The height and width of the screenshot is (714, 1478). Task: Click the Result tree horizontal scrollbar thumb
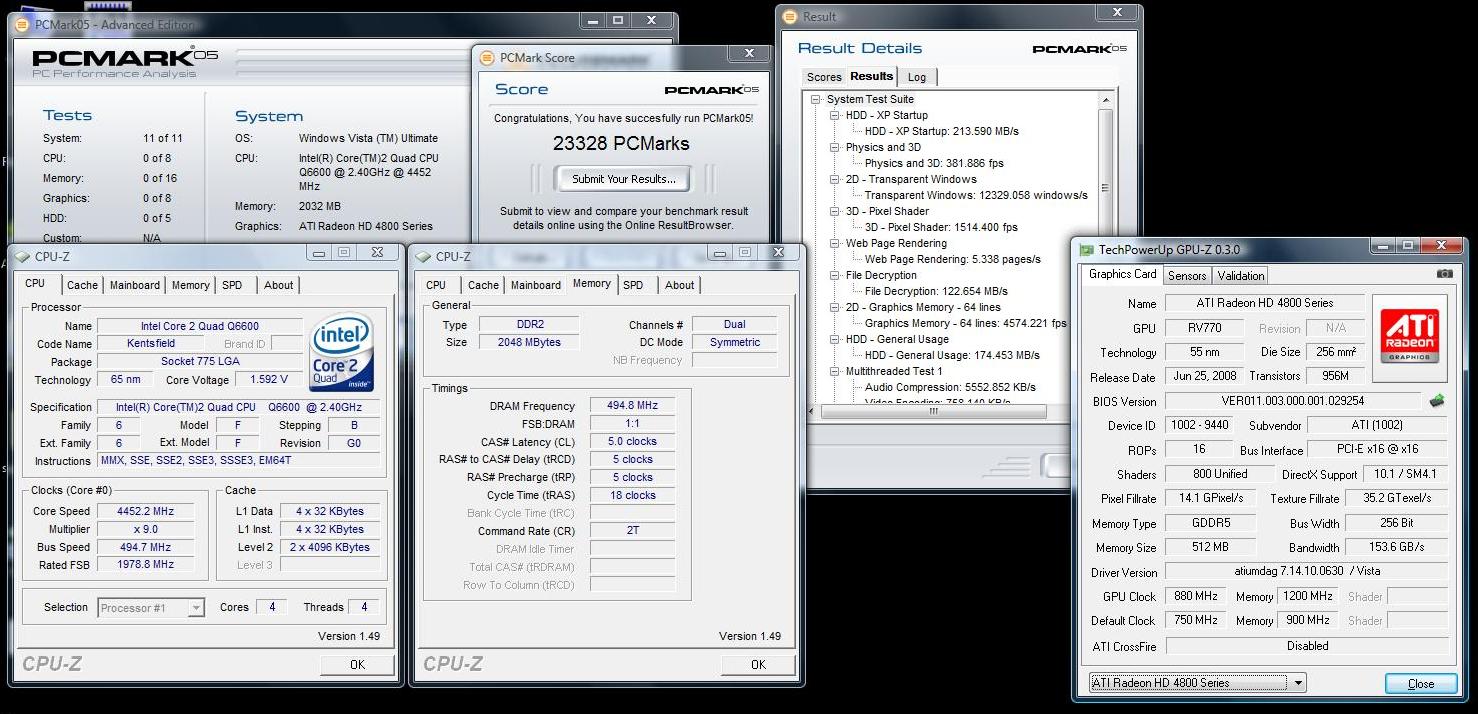933,411
